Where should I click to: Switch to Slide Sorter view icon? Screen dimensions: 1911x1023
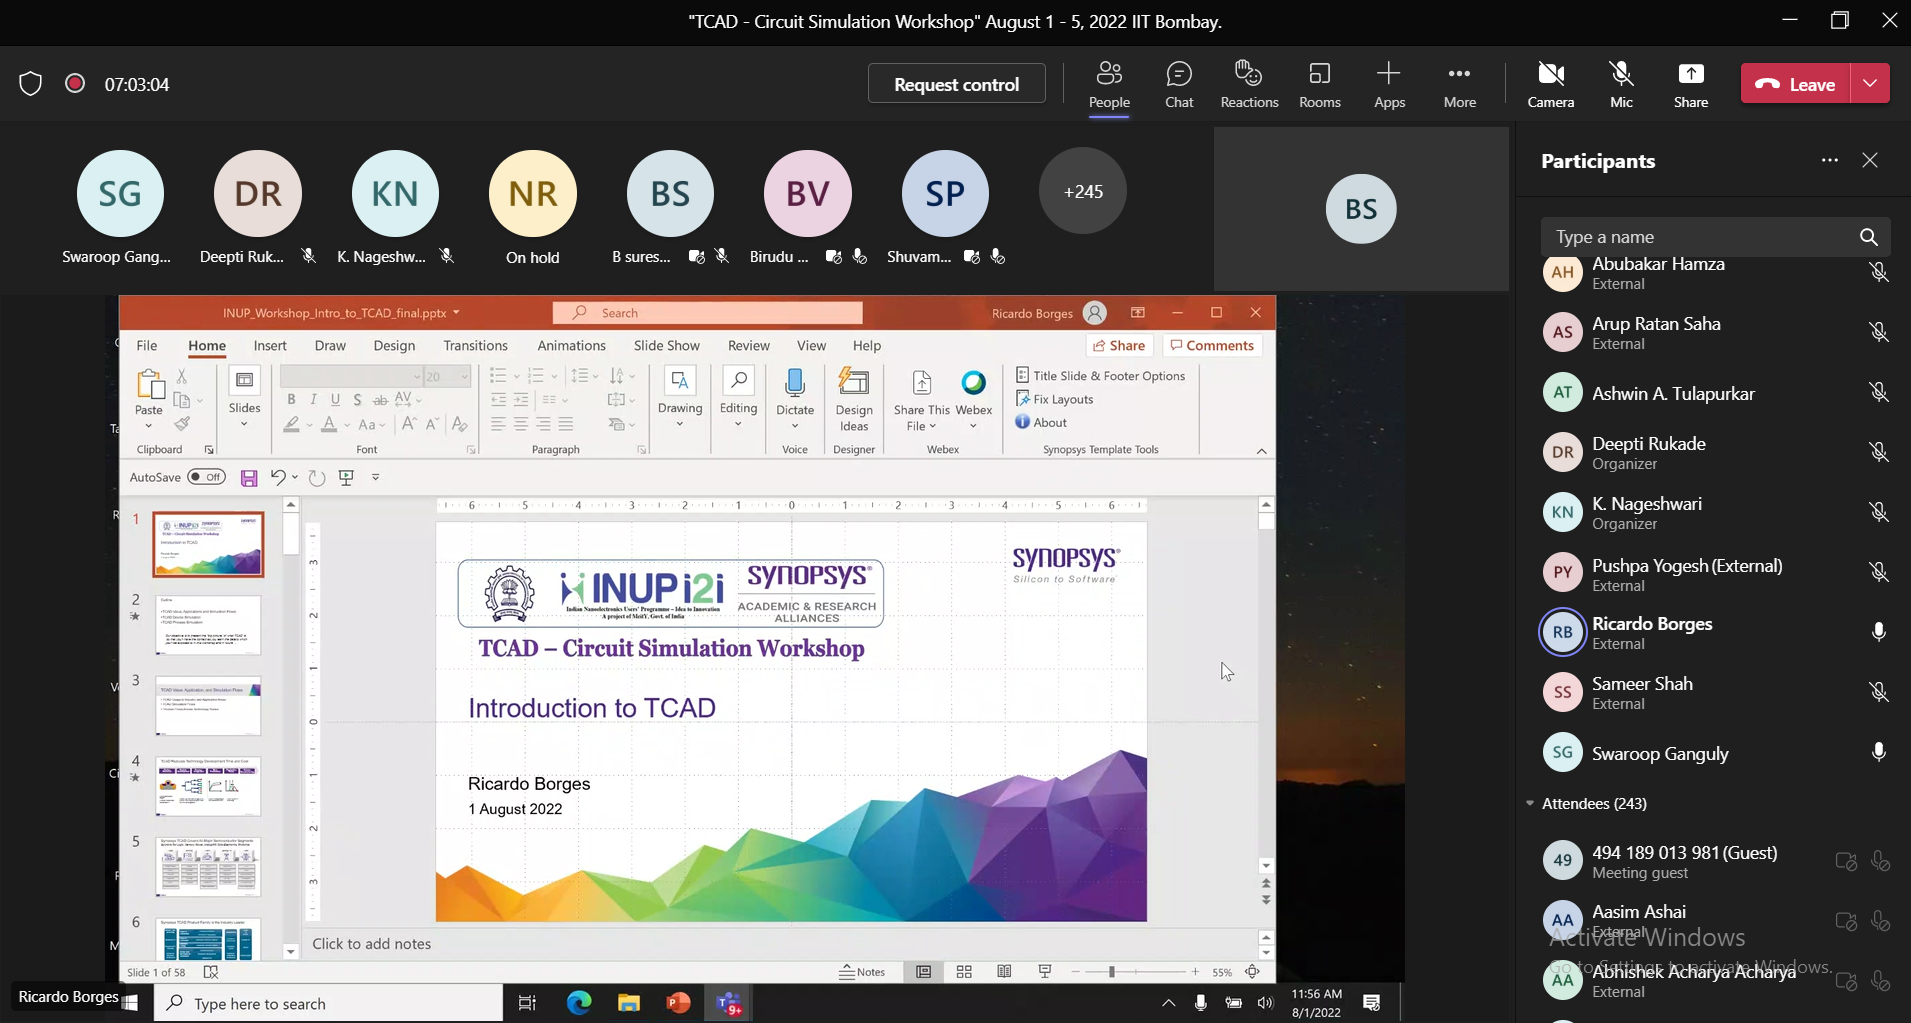[964, 971]
